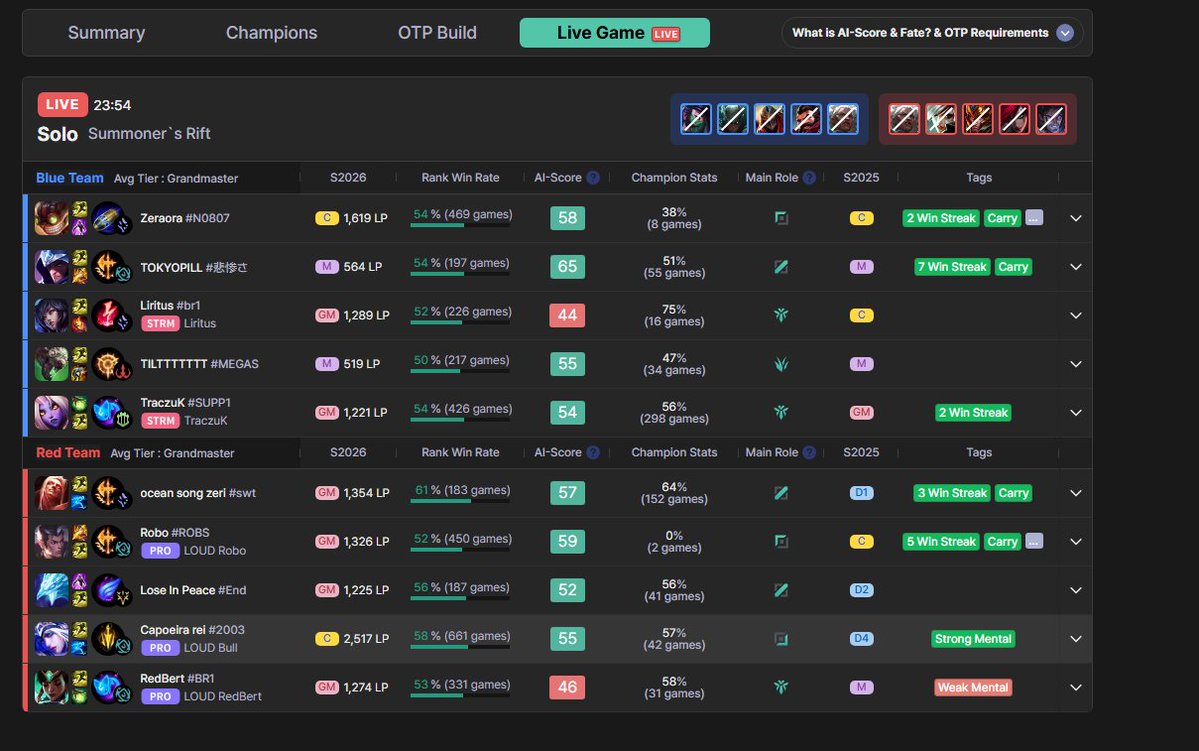Open Capoeira rei #2003 profile
This screenshot has height=751, width=1199.
[x=192, y=629]
